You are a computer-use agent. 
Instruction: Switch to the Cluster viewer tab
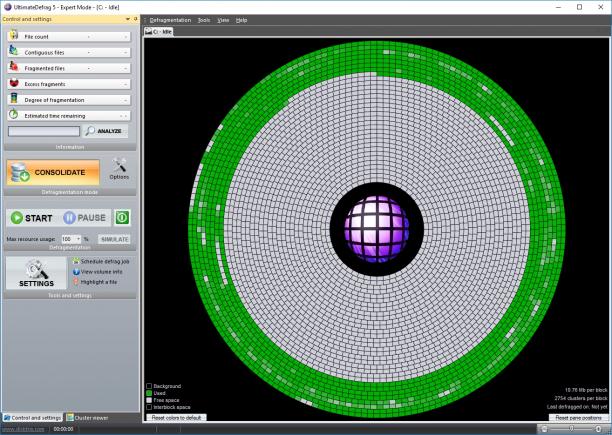coord(88,417)
